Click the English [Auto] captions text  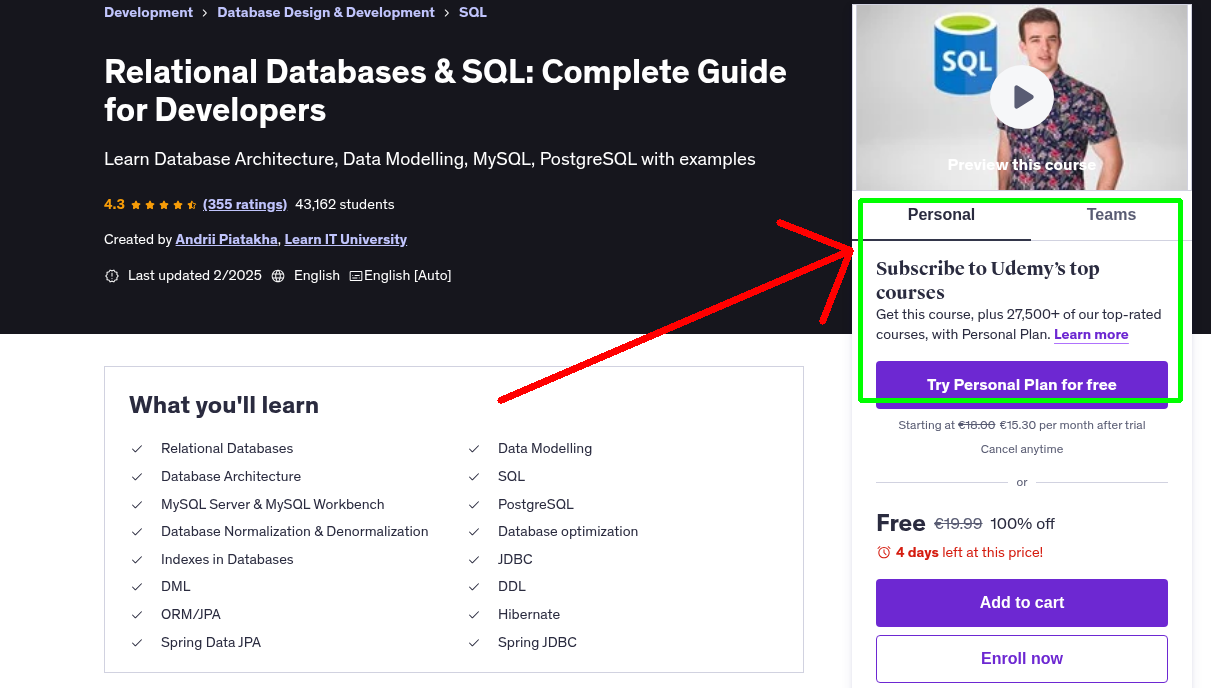408,276
